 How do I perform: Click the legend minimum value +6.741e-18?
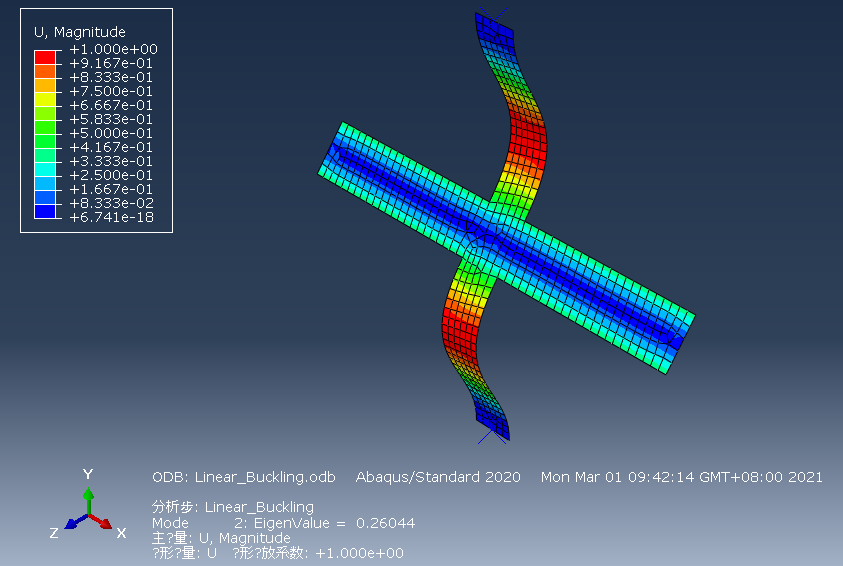pyautogui.click(x=112, y=217)
